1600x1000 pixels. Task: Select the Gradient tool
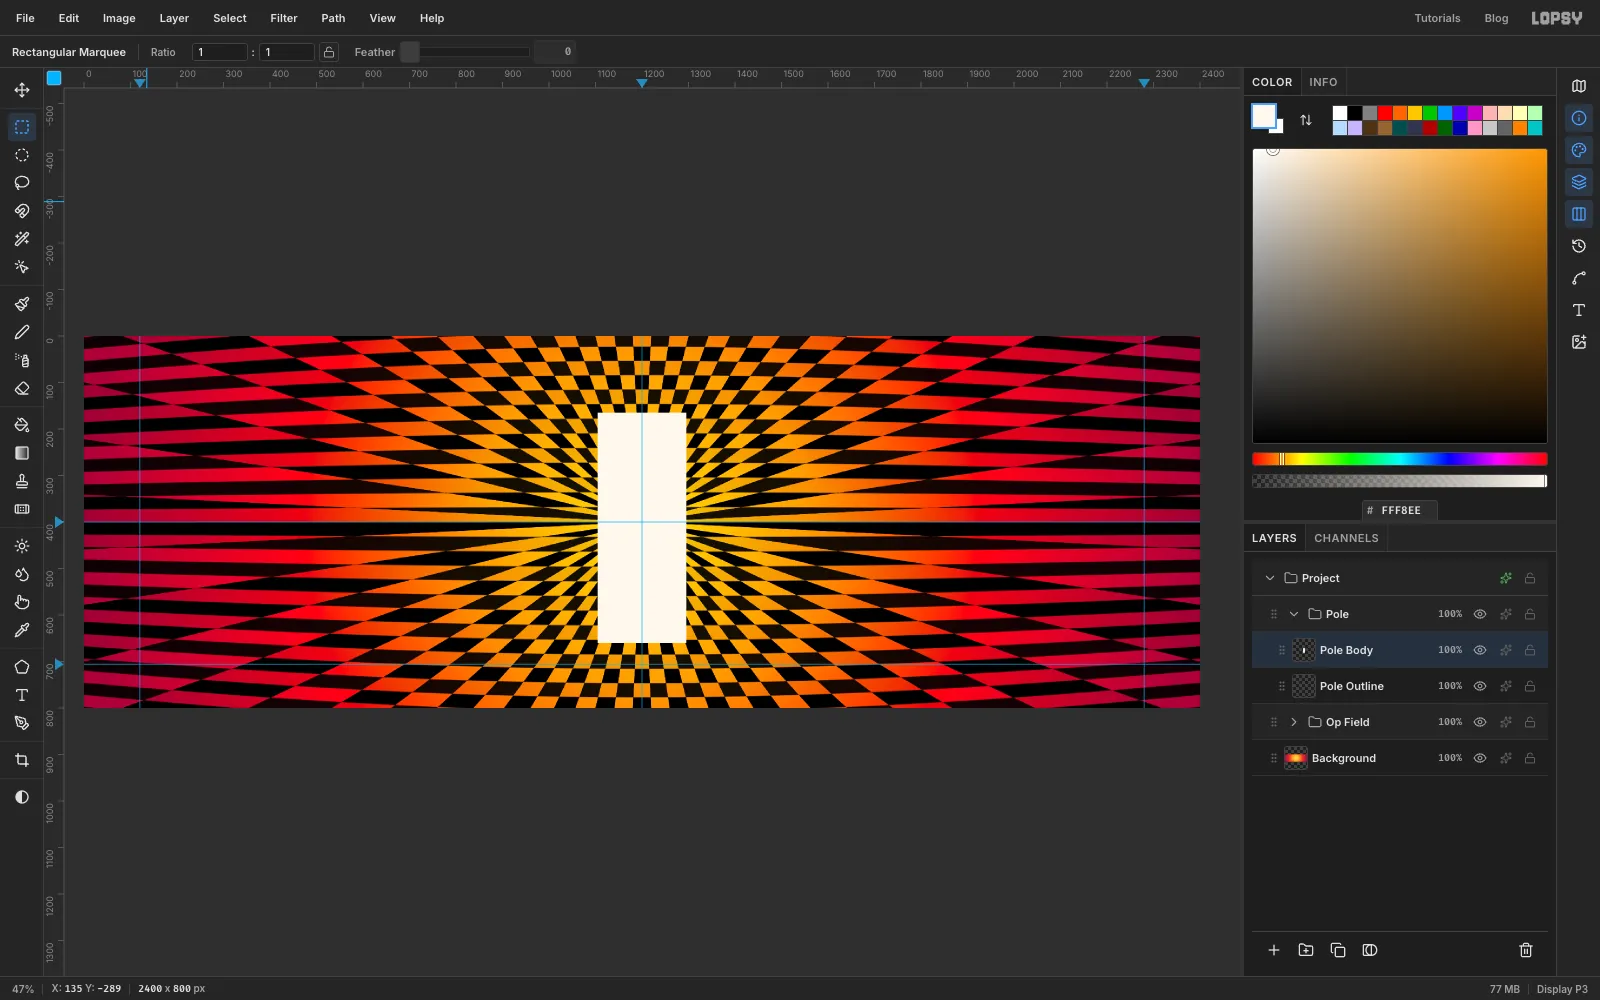pos(22,453)
